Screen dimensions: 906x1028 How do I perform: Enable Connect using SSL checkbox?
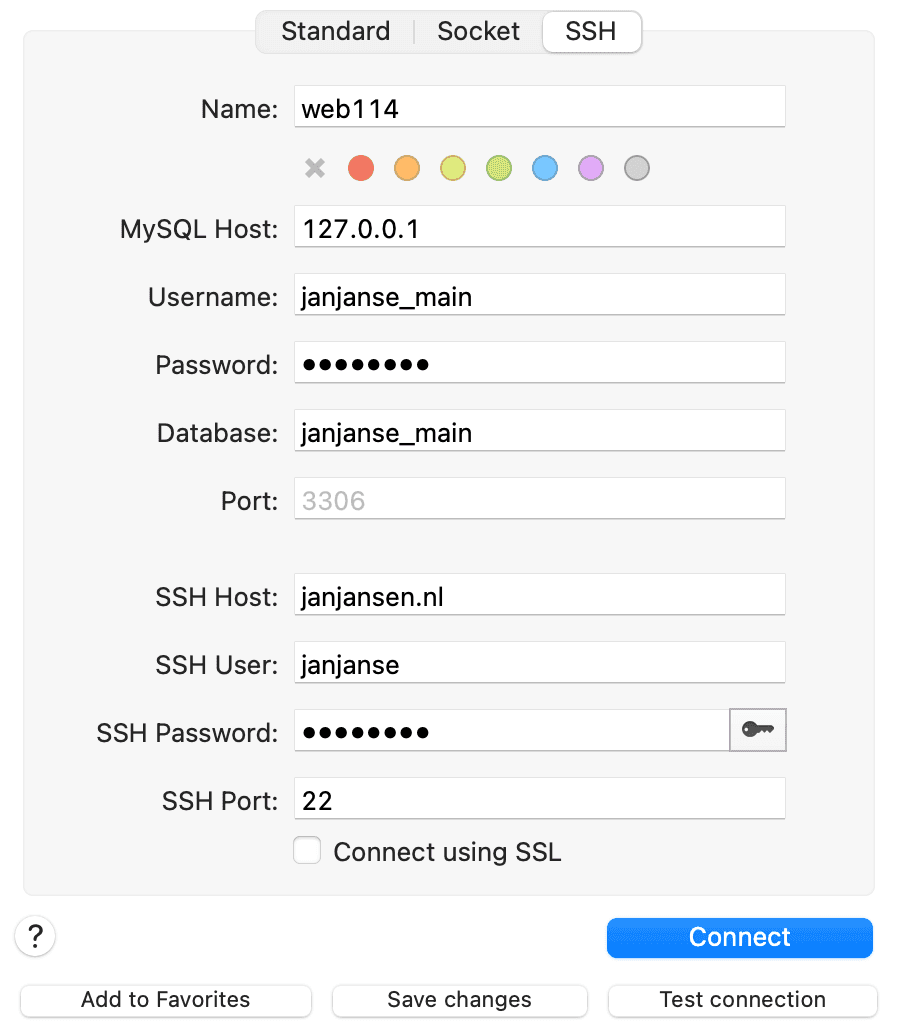pyautogui.click(x=307, y=851)
